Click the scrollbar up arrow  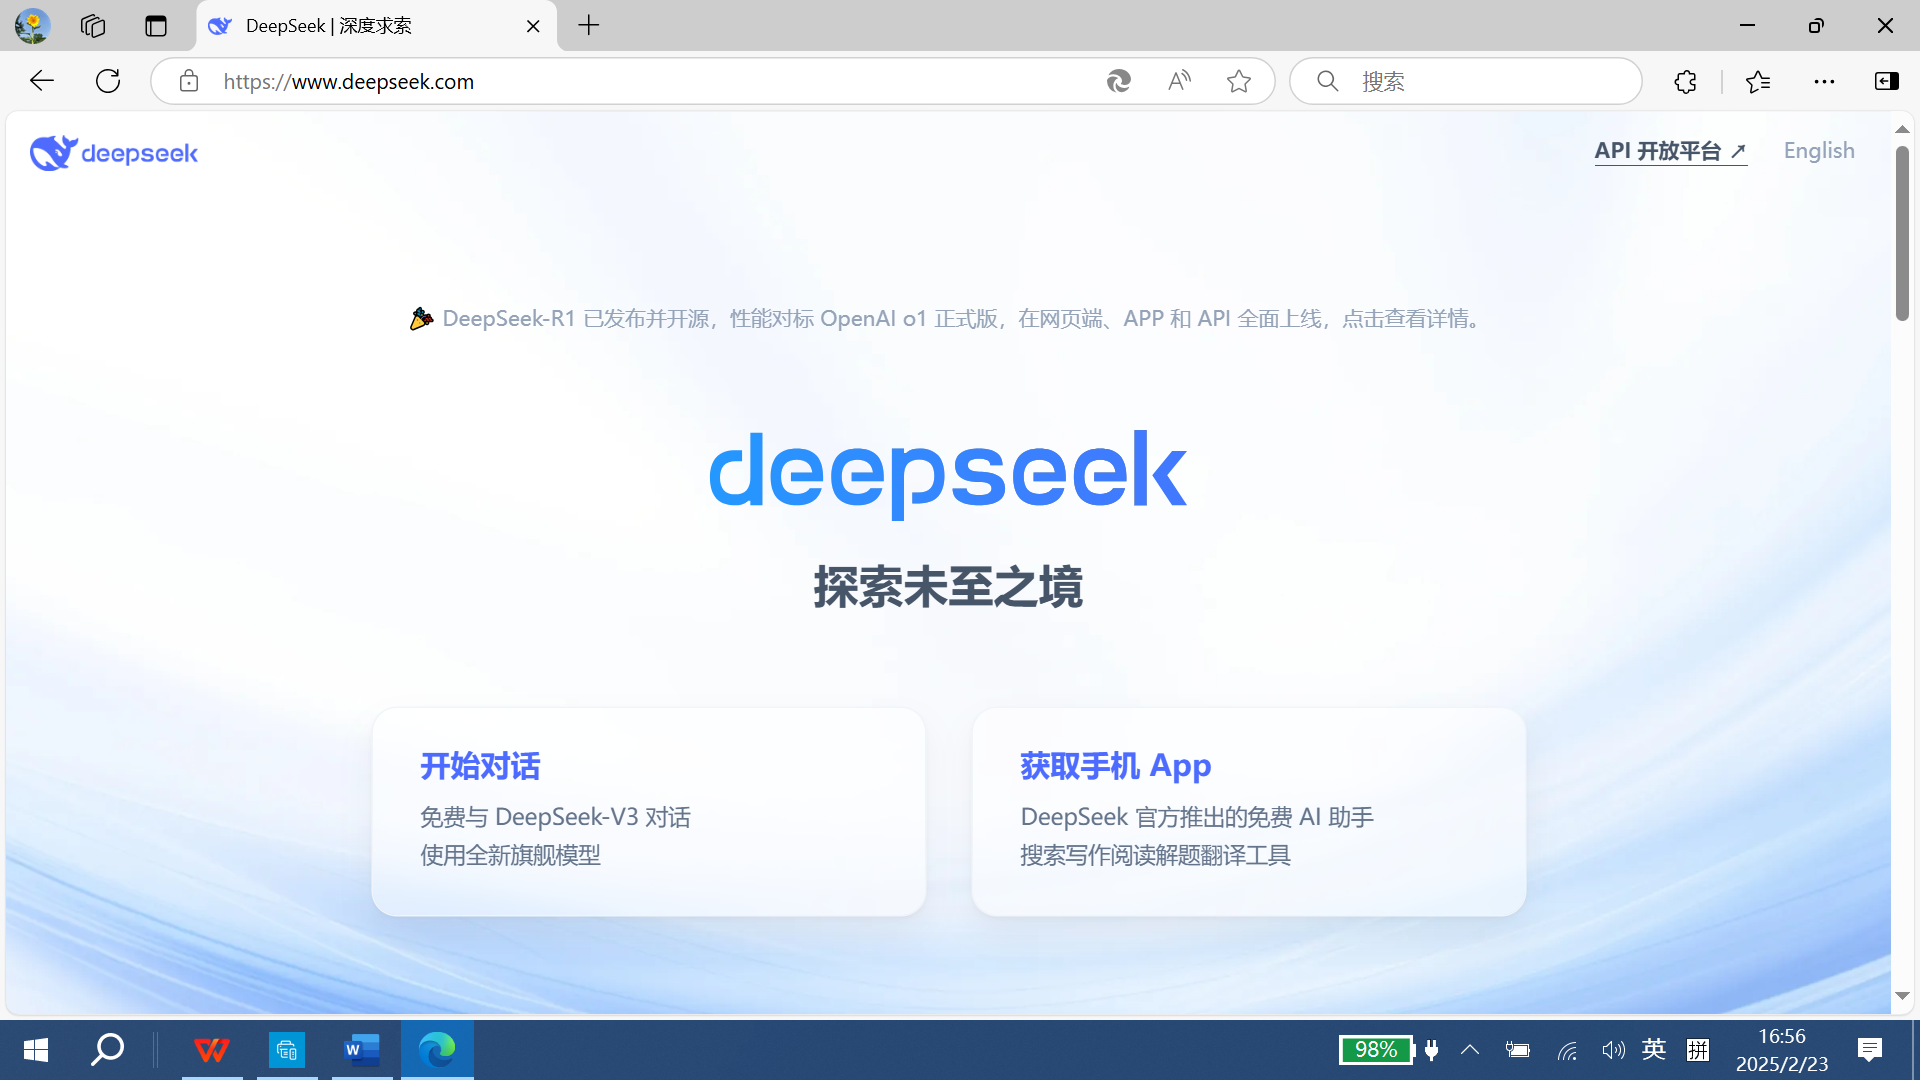1902,129
